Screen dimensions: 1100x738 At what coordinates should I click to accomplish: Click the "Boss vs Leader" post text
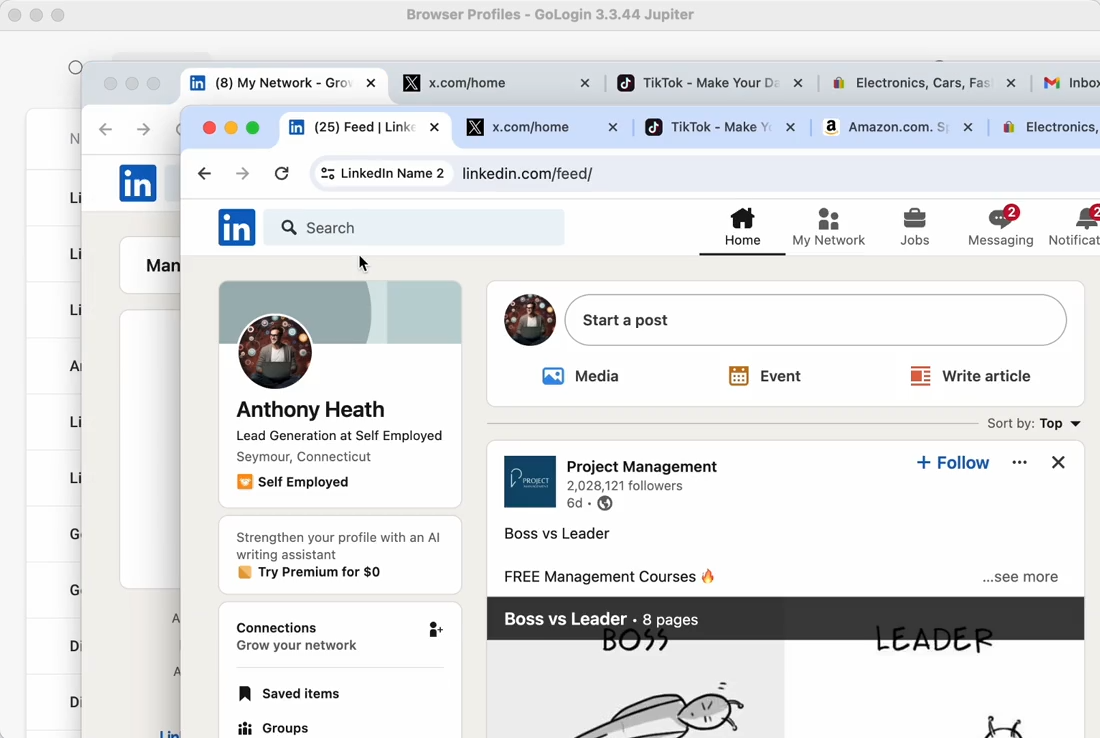click(556, 533)
